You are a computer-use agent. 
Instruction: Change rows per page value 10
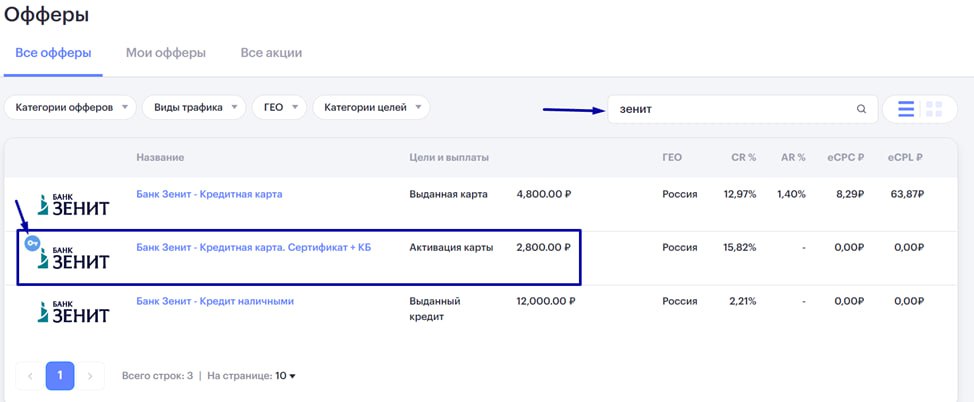click(285, 376)
